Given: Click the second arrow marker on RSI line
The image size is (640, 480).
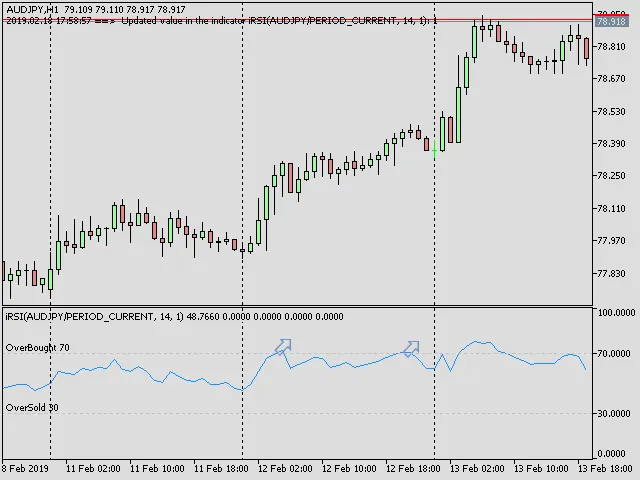Looking at the screenshot, I should click(x=411, y=347).
